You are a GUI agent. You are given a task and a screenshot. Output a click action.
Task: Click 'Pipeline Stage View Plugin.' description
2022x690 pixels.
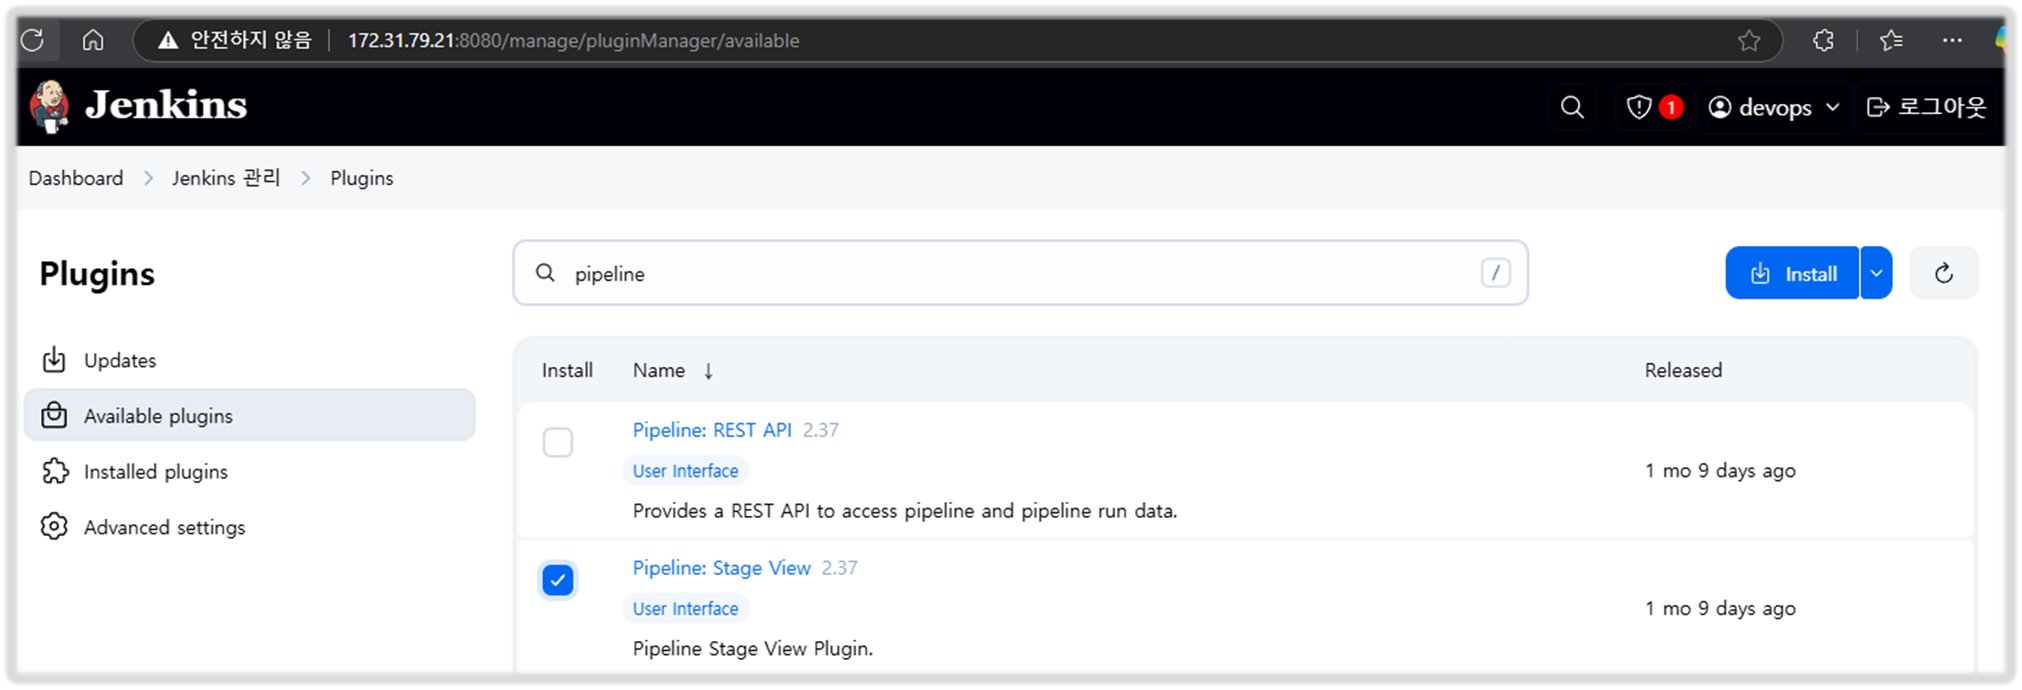(x=752, y=648)
